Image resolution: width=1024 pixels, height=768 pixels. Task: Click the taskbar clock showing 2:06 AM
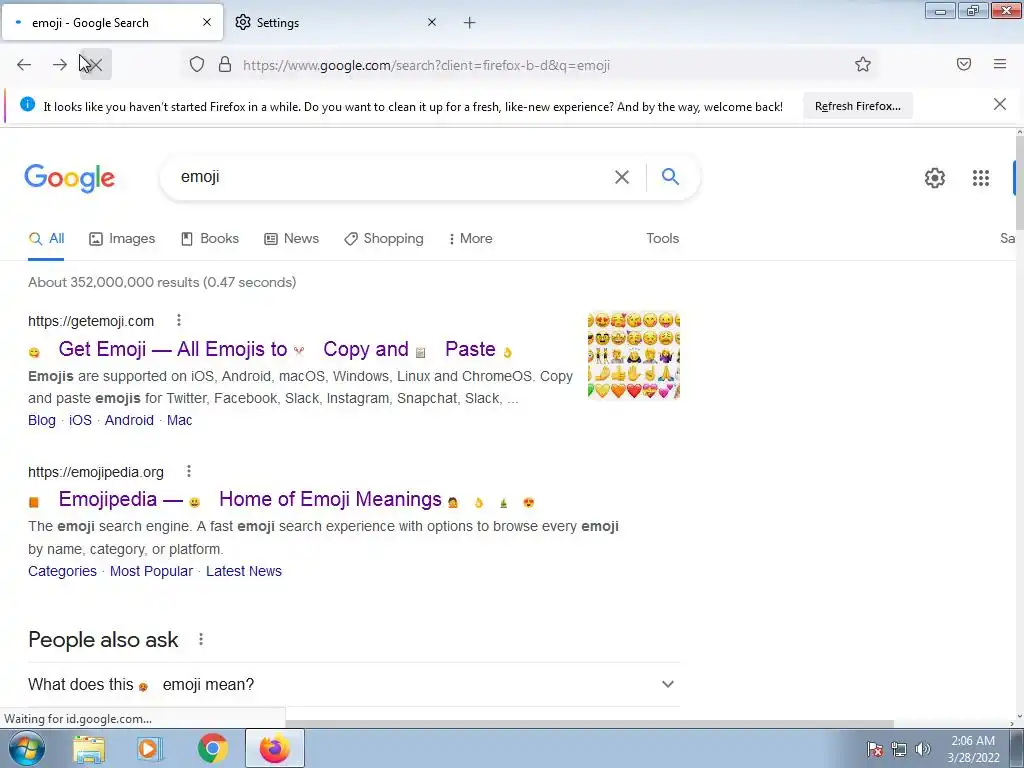[973, 749]
